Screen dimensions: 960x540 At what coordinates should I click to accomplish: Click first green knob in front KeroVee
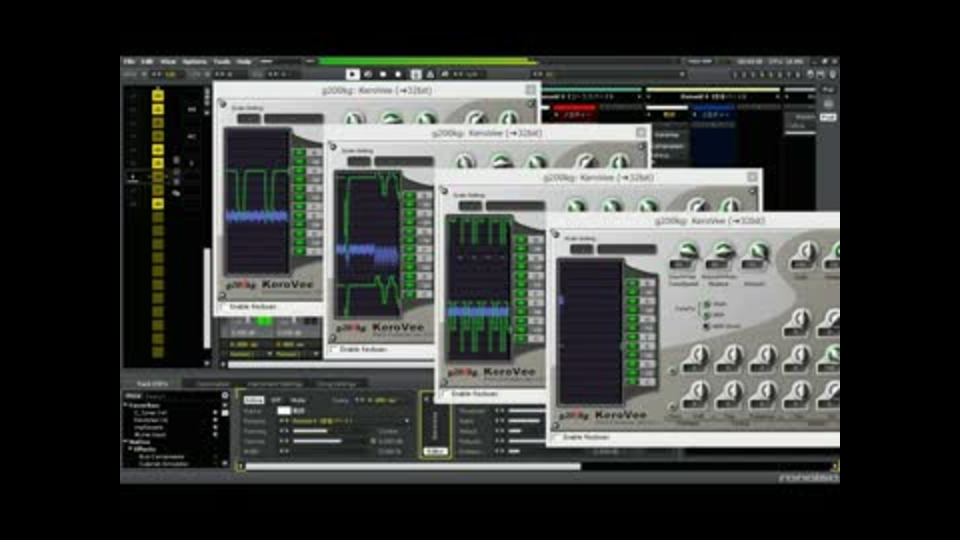[x=688, y=251]
